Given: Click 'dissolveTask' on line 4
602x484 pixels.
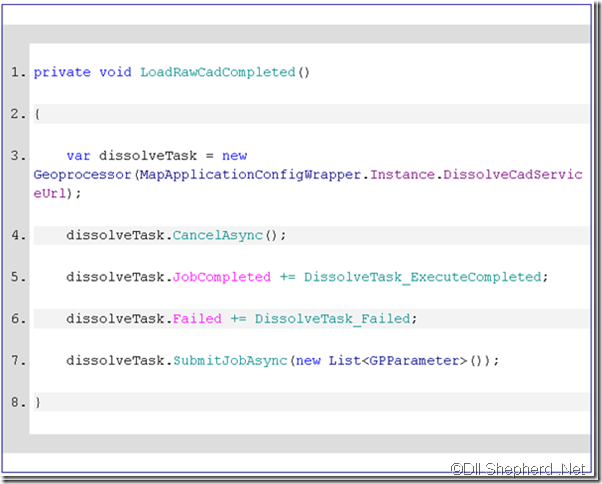Looking at the screenshot, I should 115,235.
